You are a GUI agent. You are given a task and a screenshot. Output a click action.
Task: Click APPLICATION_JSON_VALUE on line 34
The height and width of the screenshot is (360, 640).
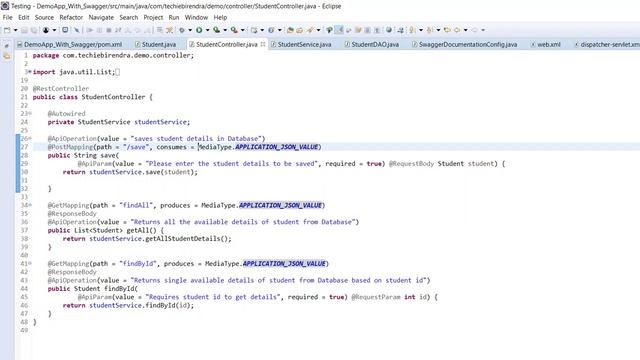281,205
